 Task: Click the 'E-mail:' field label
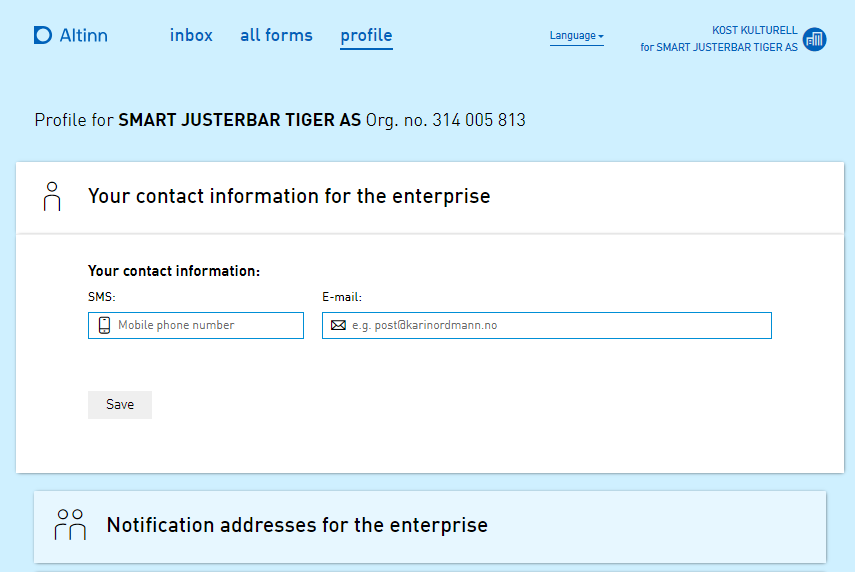pyautogui.click(x=341, y=297)
